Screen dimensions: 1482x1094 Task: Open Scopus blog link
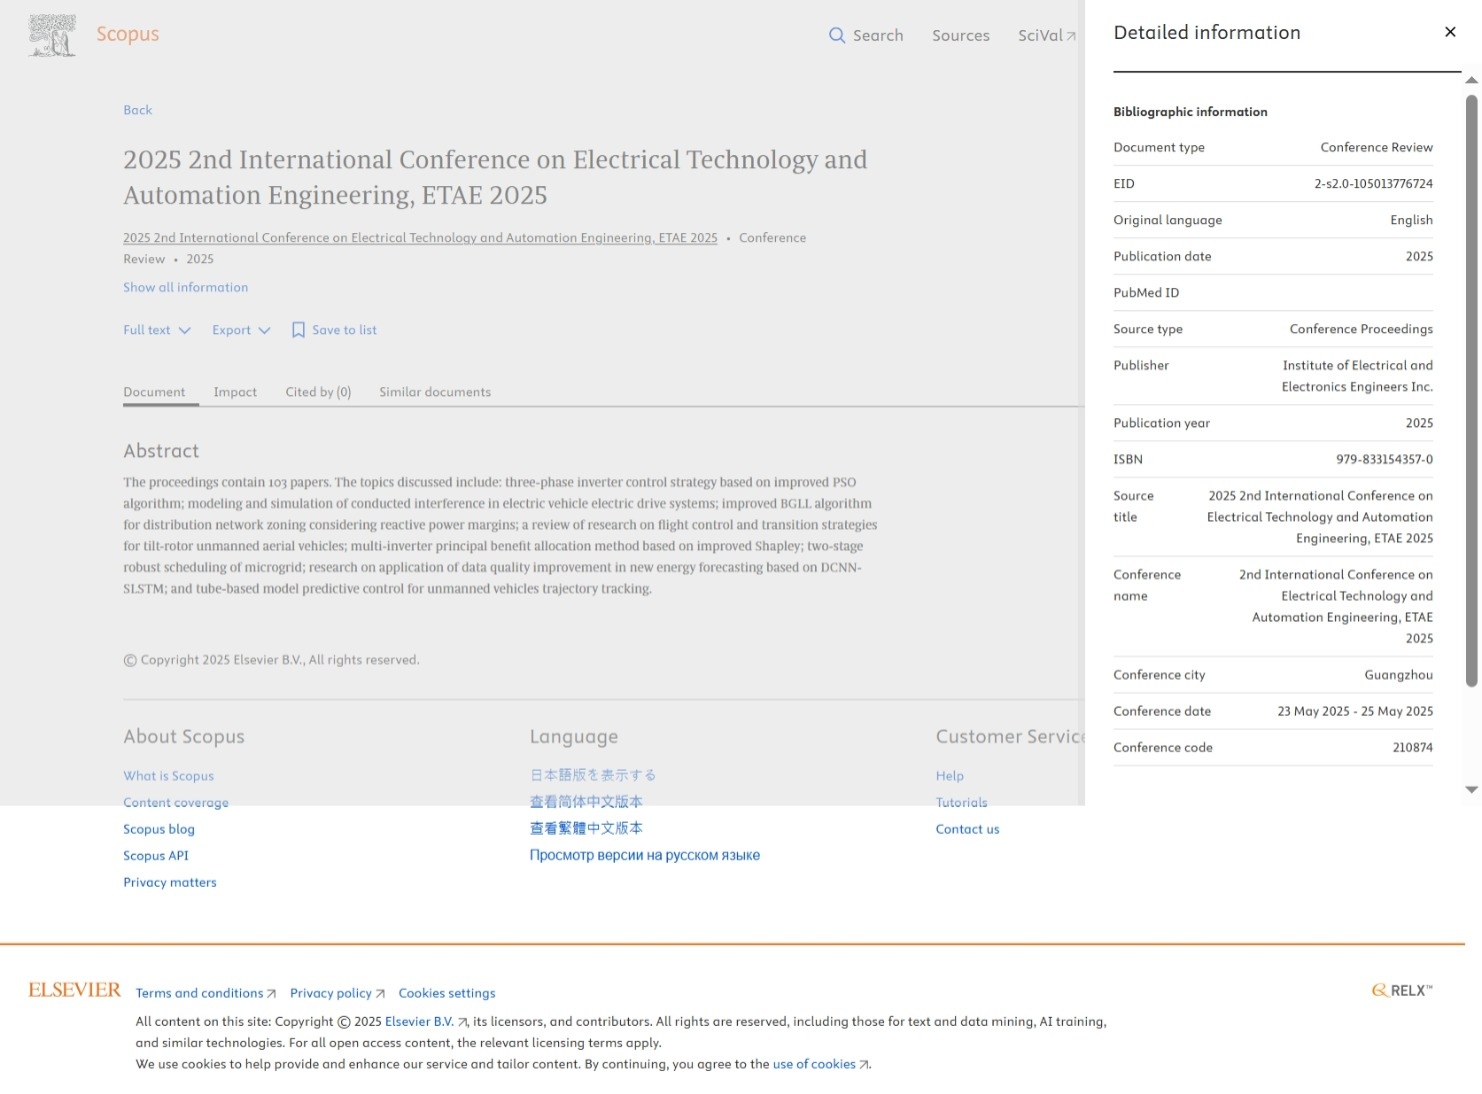click(159, 829)
